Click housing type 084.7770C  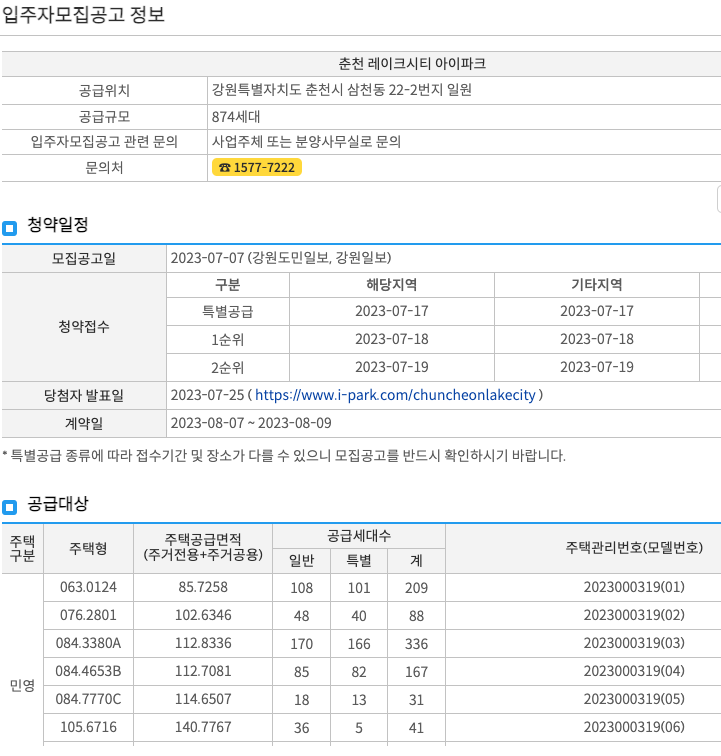tap(88, 699)
